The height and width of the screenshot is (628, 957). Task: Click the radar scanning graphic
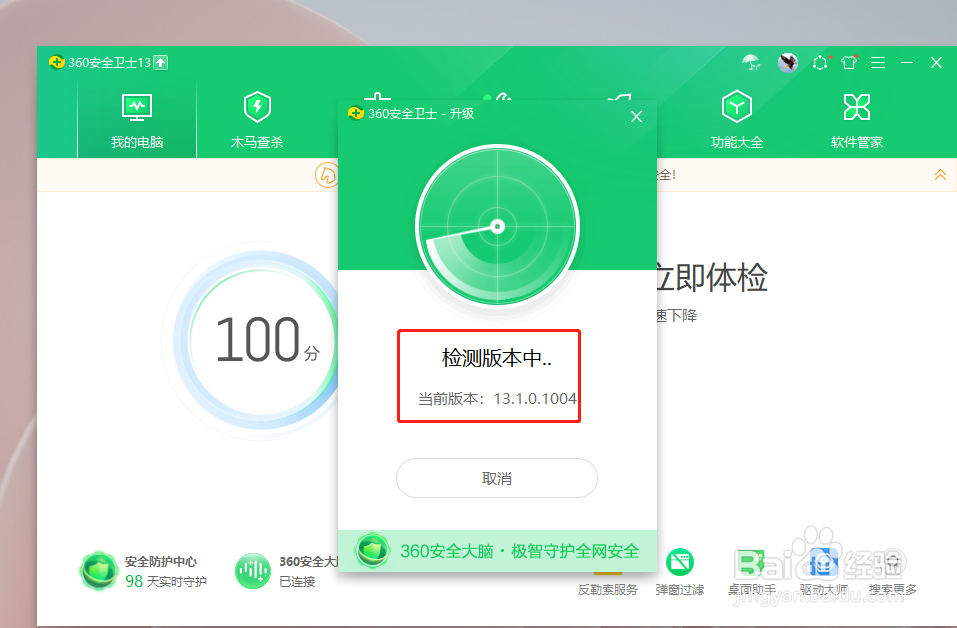tap(497, 226)
